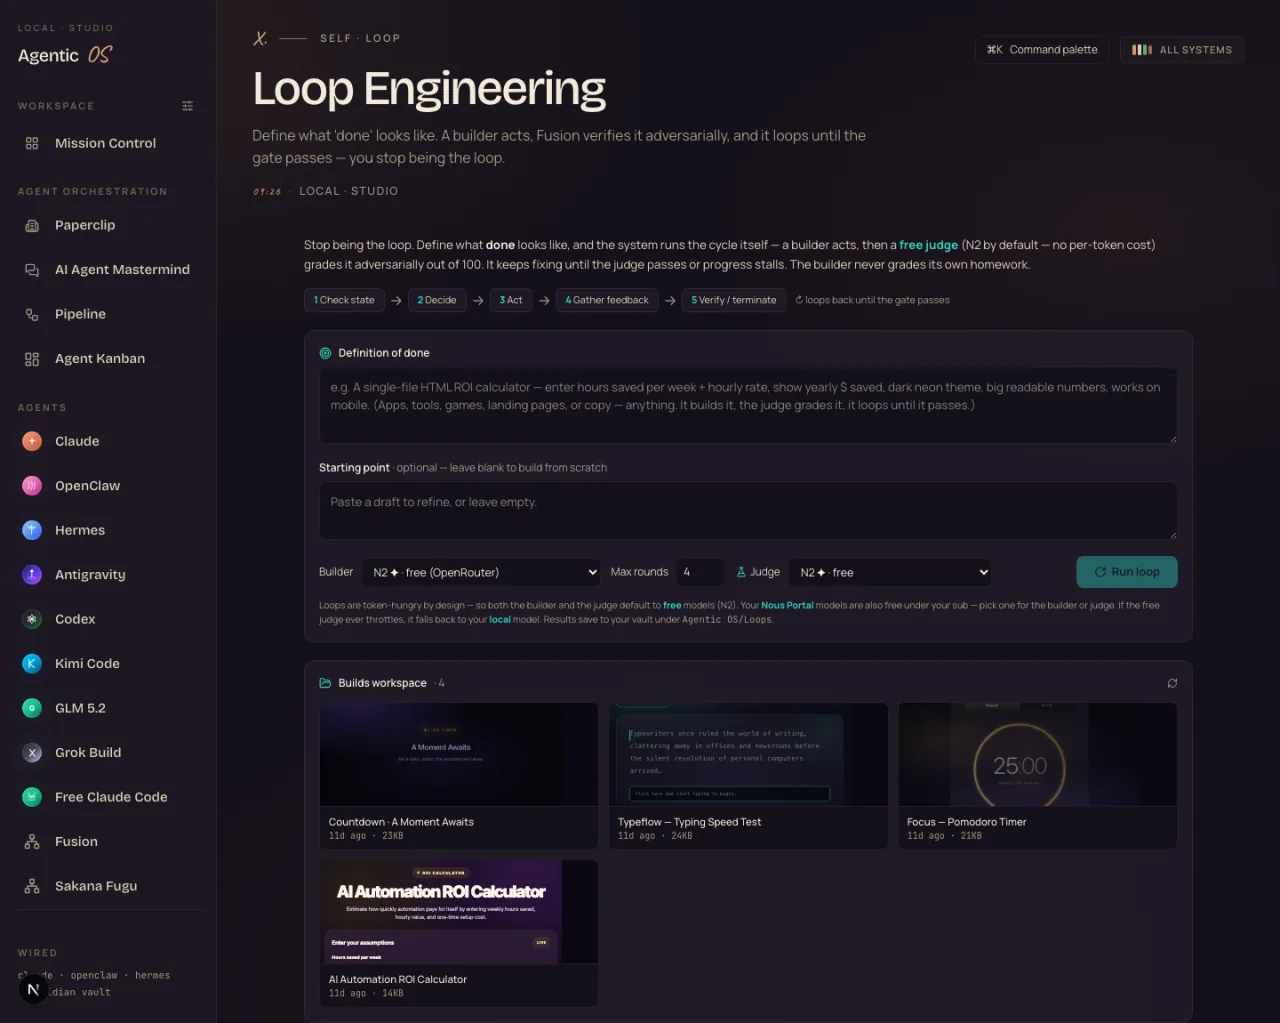Image resolution: width=1280 pixels, height=1023 pixels.
Task: Click the AI Agent Mastermind chat icon
Action: click(32, 270)
